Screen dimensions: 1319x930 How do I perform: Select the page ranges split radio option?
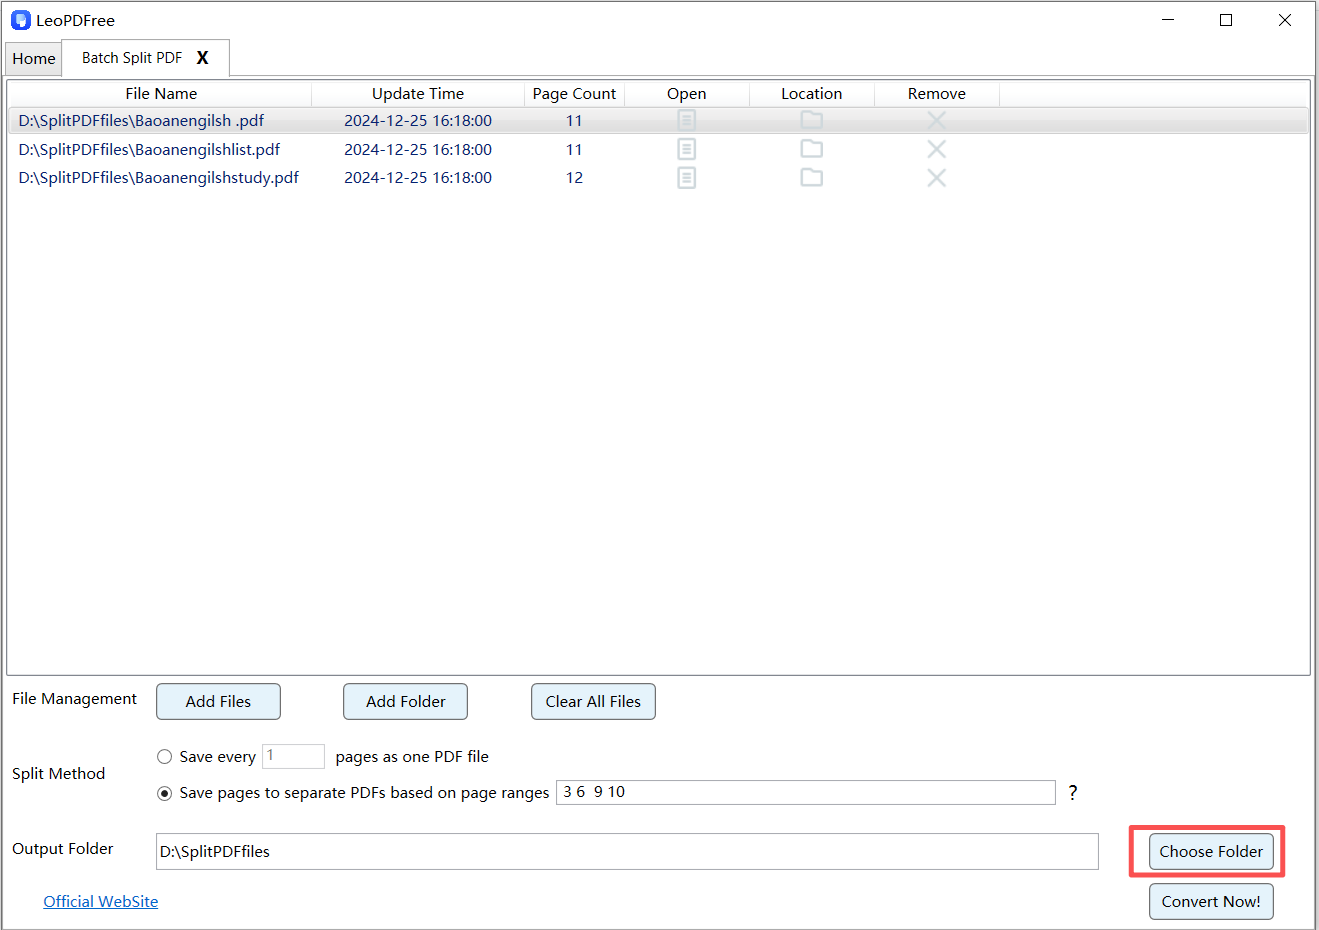click(165, 793)
